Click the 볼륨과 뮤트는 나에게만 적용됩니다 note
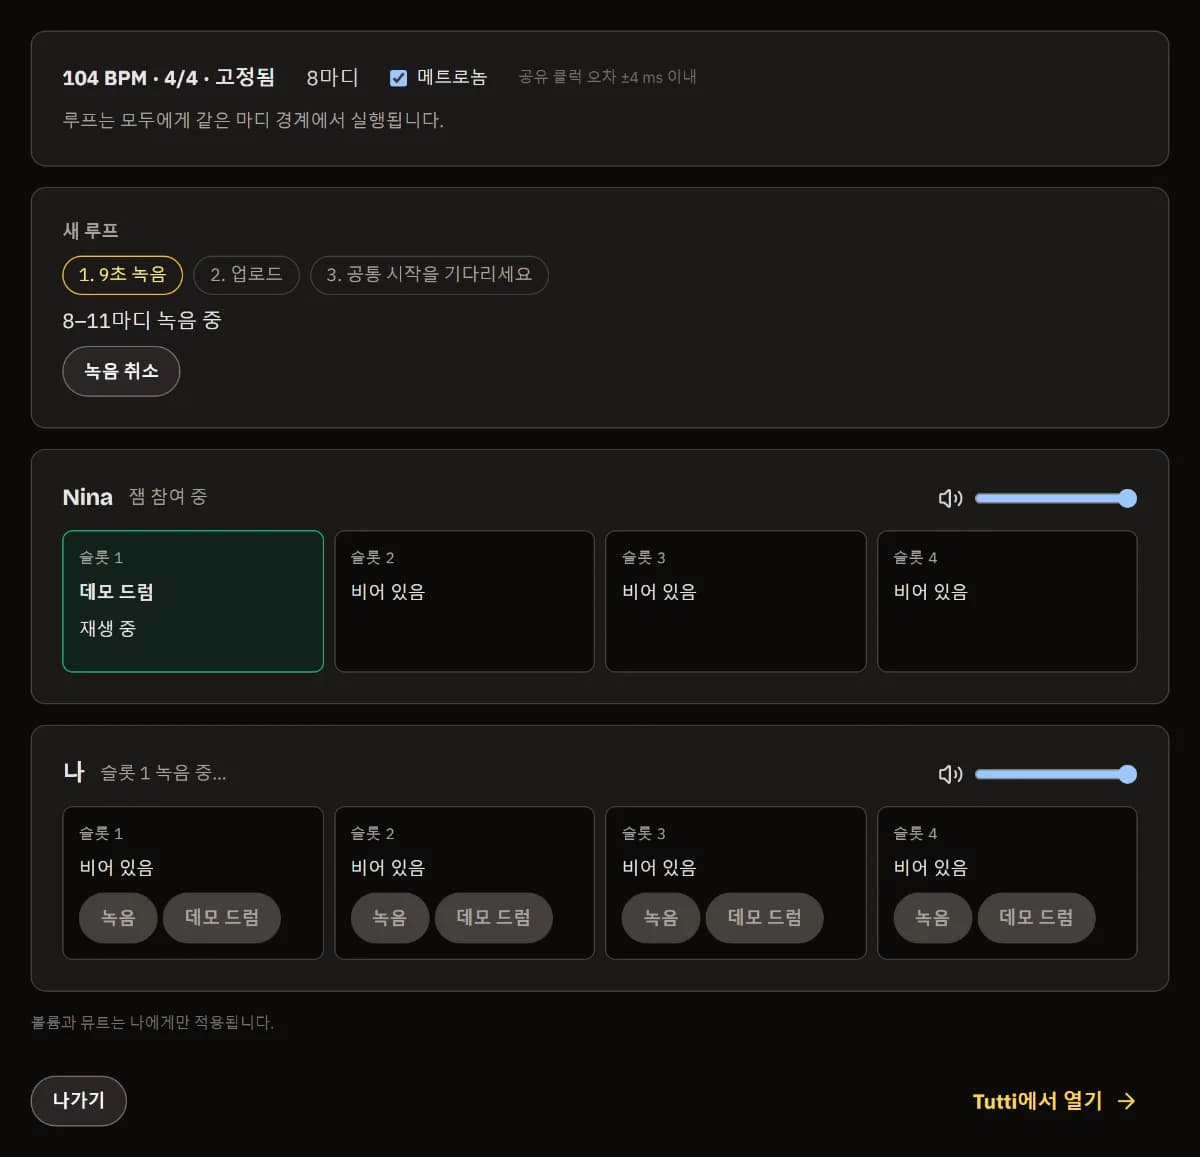Screen dimensions: 1200x1157 (x=152, y=1022)
